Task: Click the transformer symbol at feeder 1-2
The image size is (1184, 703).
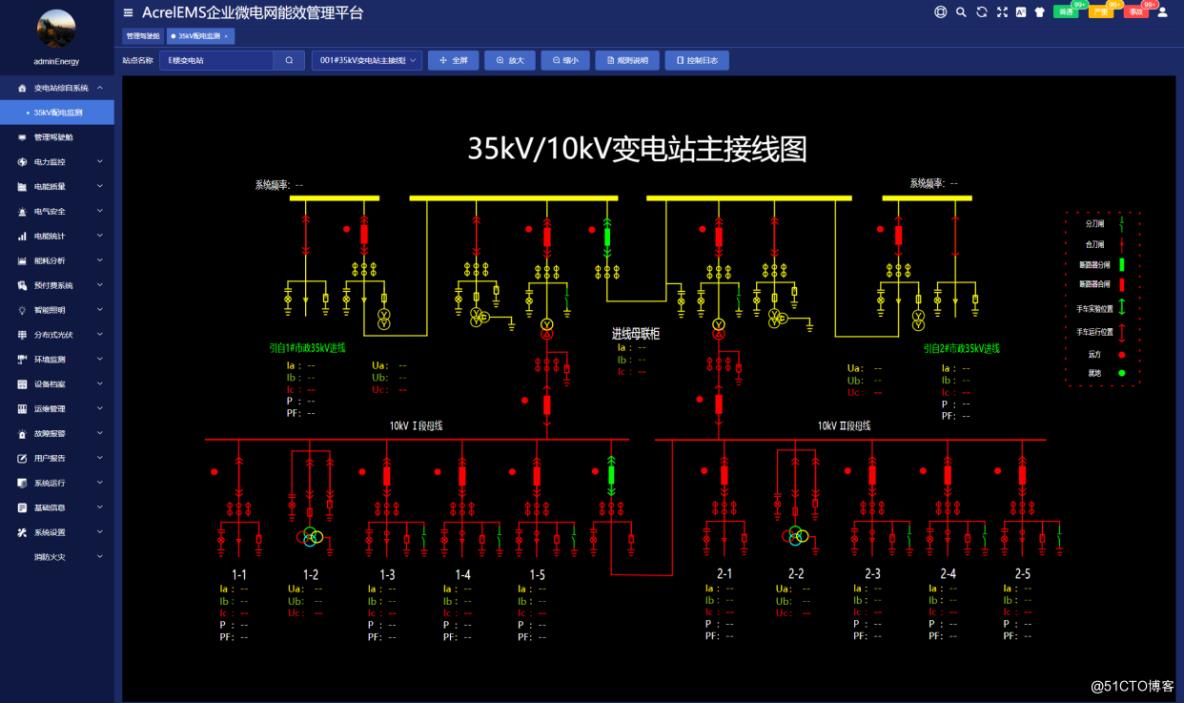Action: tap(310, 537)
